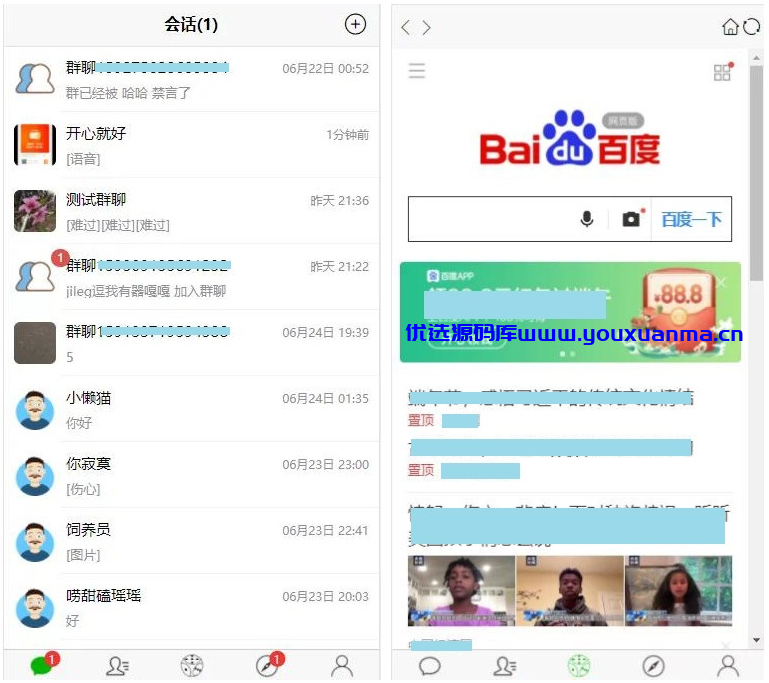Open the 小懒猫 conversation

click(192, 409)
